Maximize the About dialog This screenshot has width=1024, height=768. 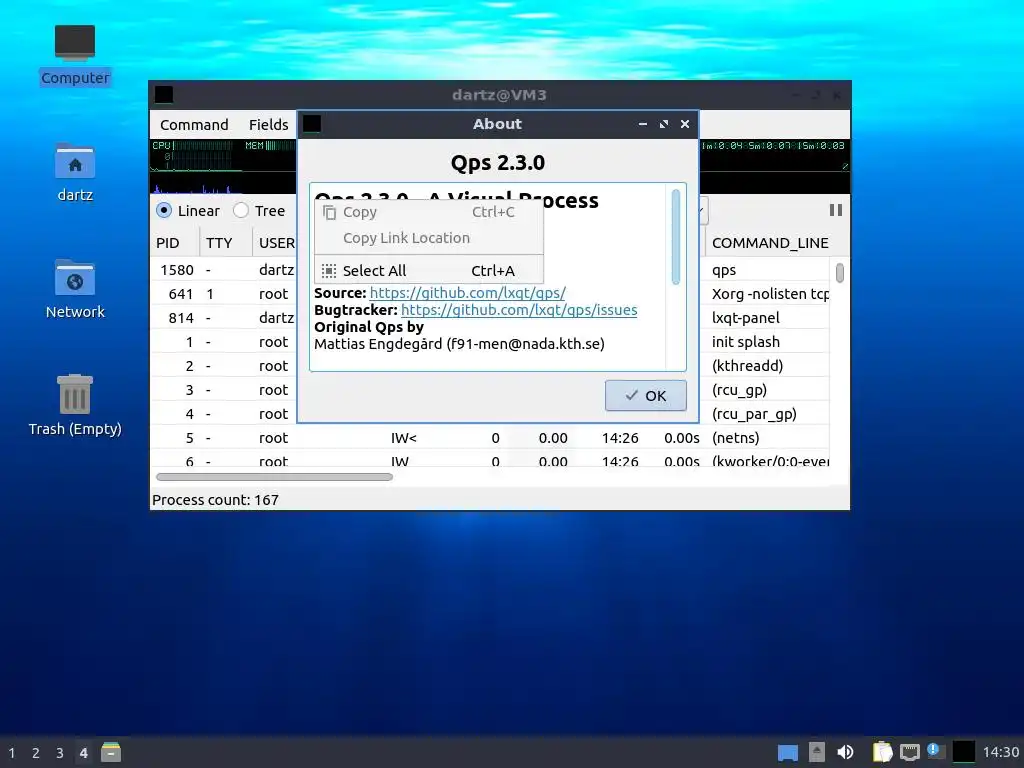click(664, 124)
